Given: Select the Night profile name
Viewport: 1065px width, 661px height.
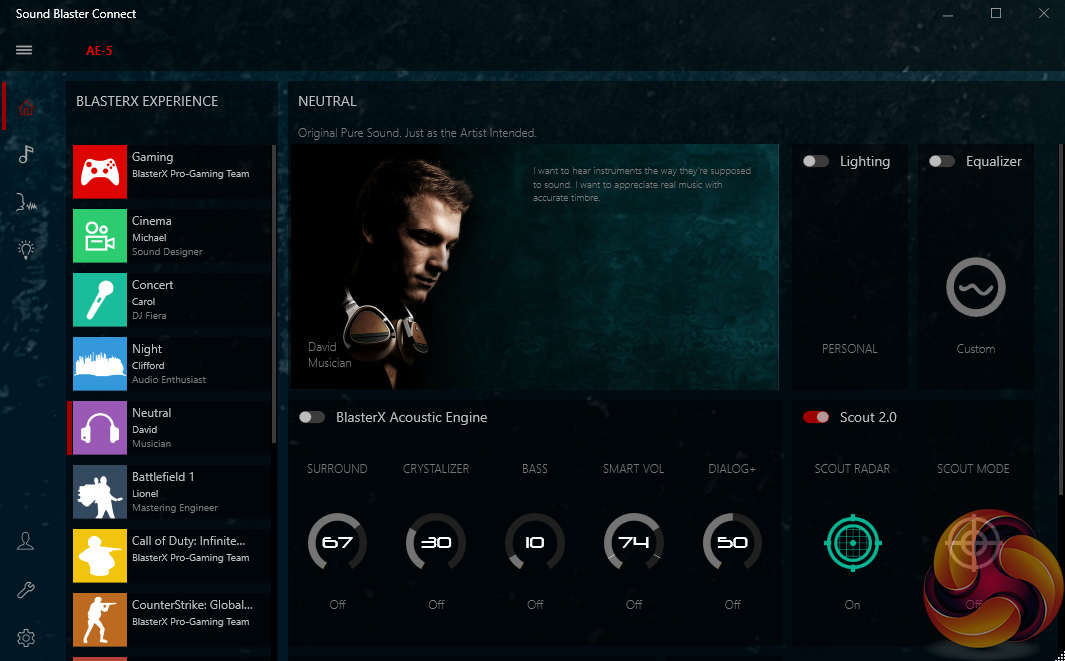Looking at the screenshot, I should pos(147,349).
